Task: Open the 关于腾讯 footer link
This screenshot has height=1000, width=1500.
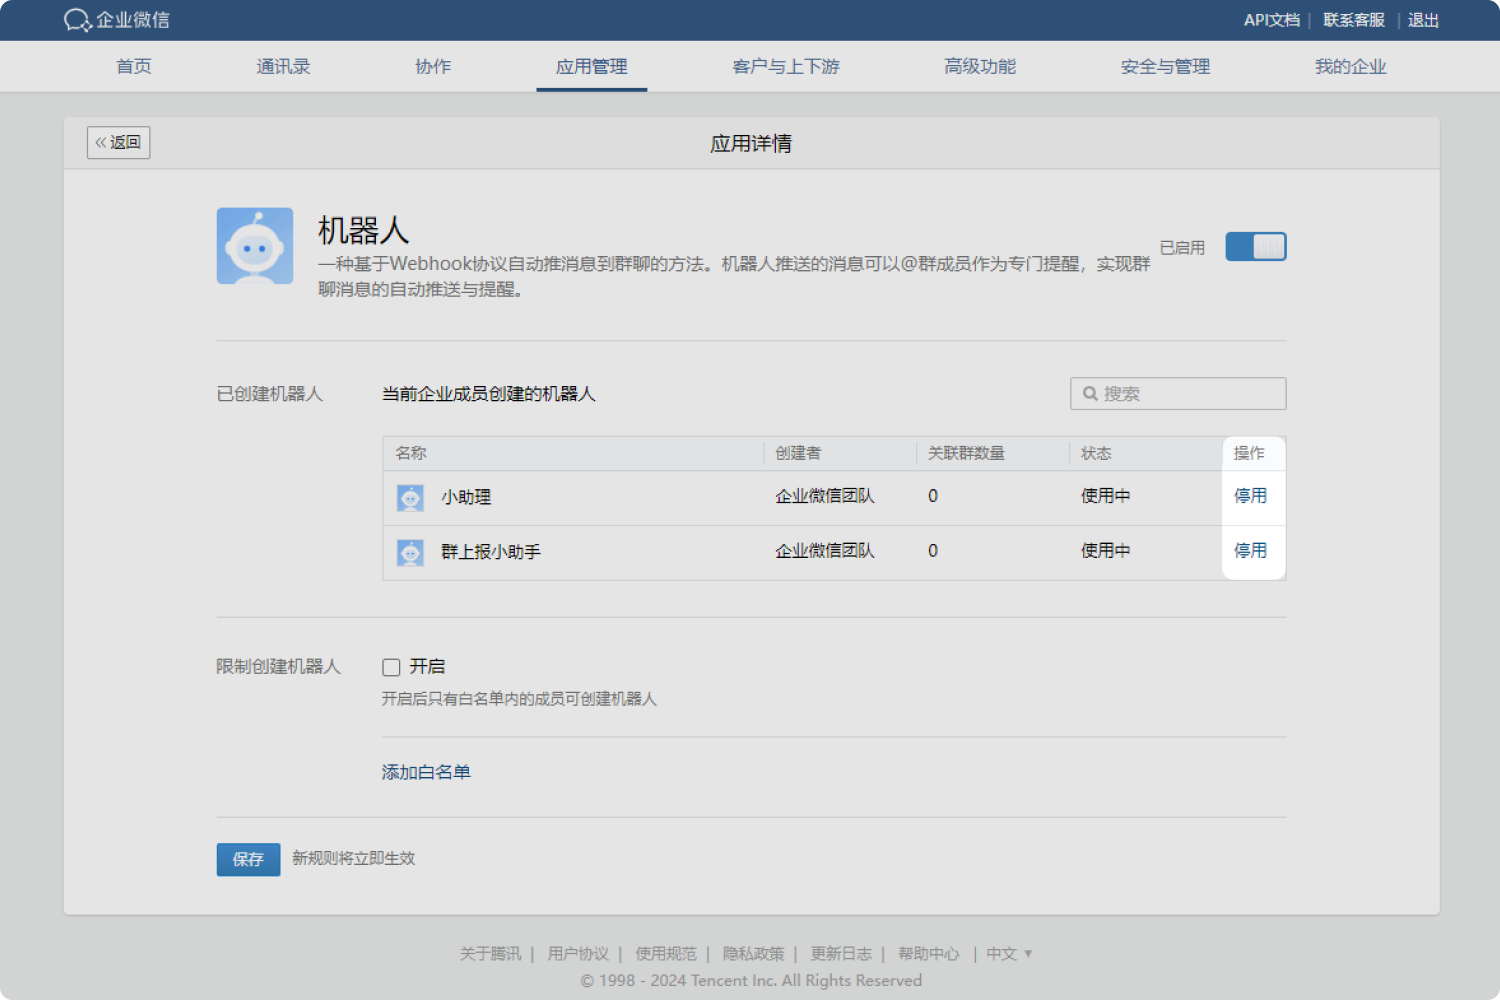Action: (490, 954)
